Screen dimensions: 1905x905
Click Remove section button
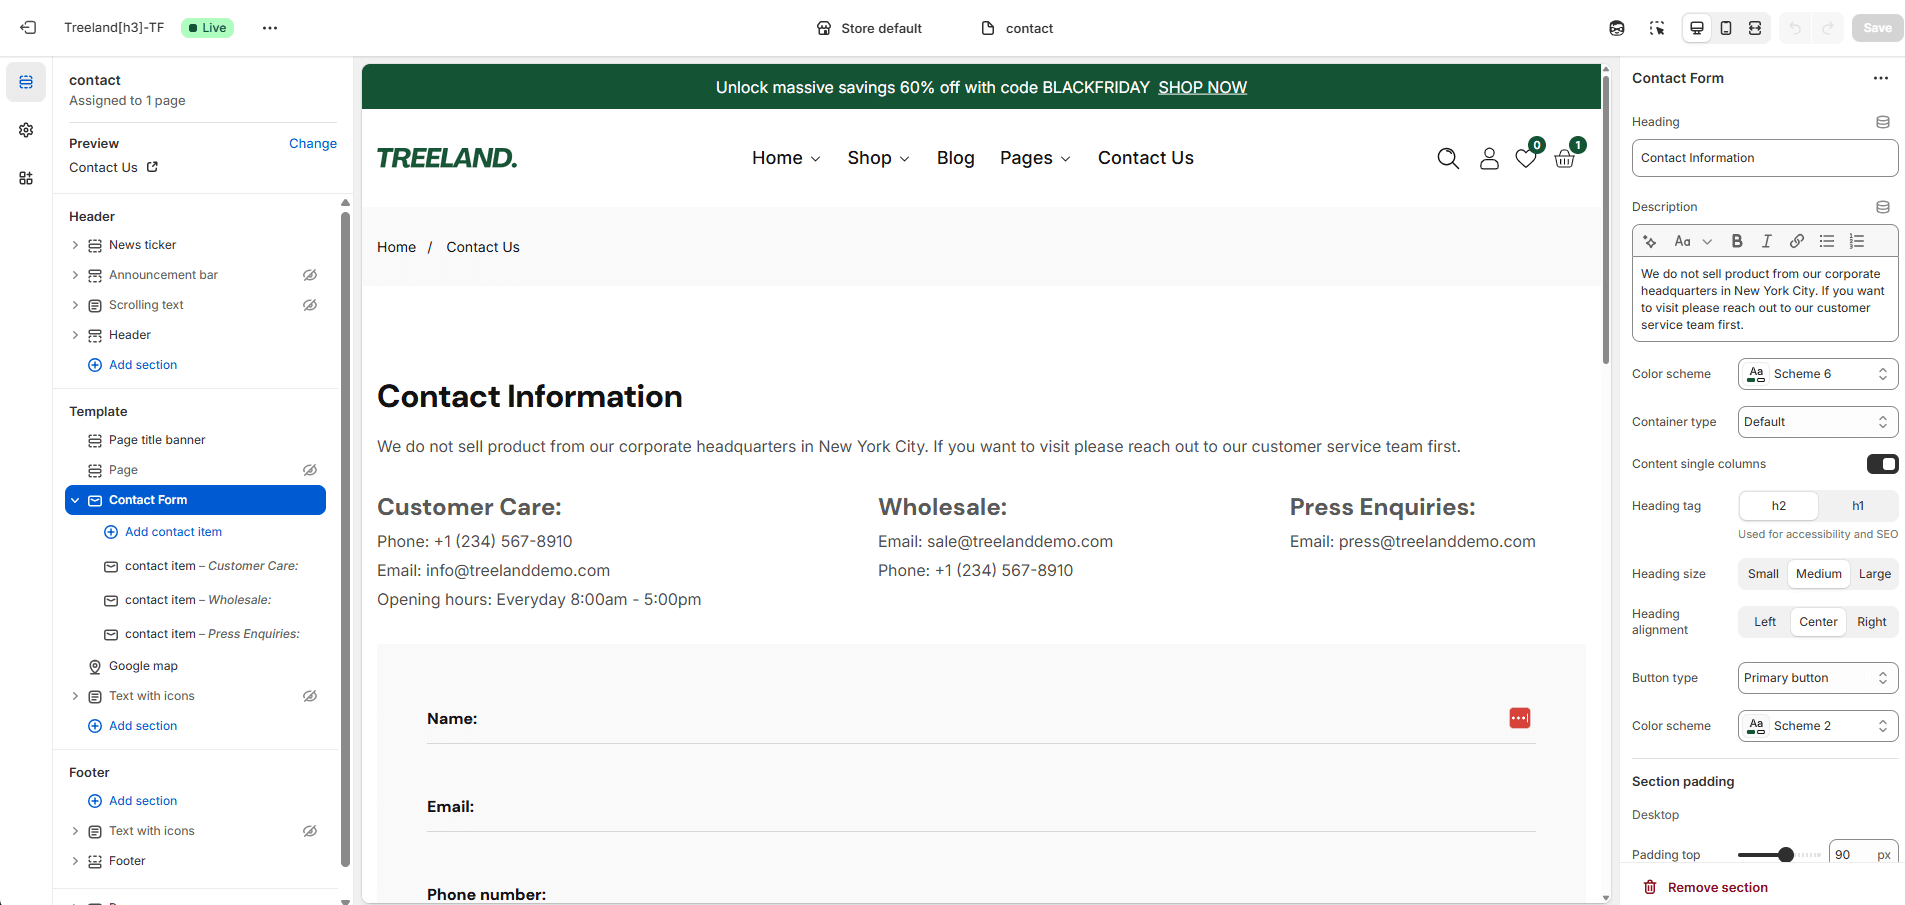[1706, 887]
